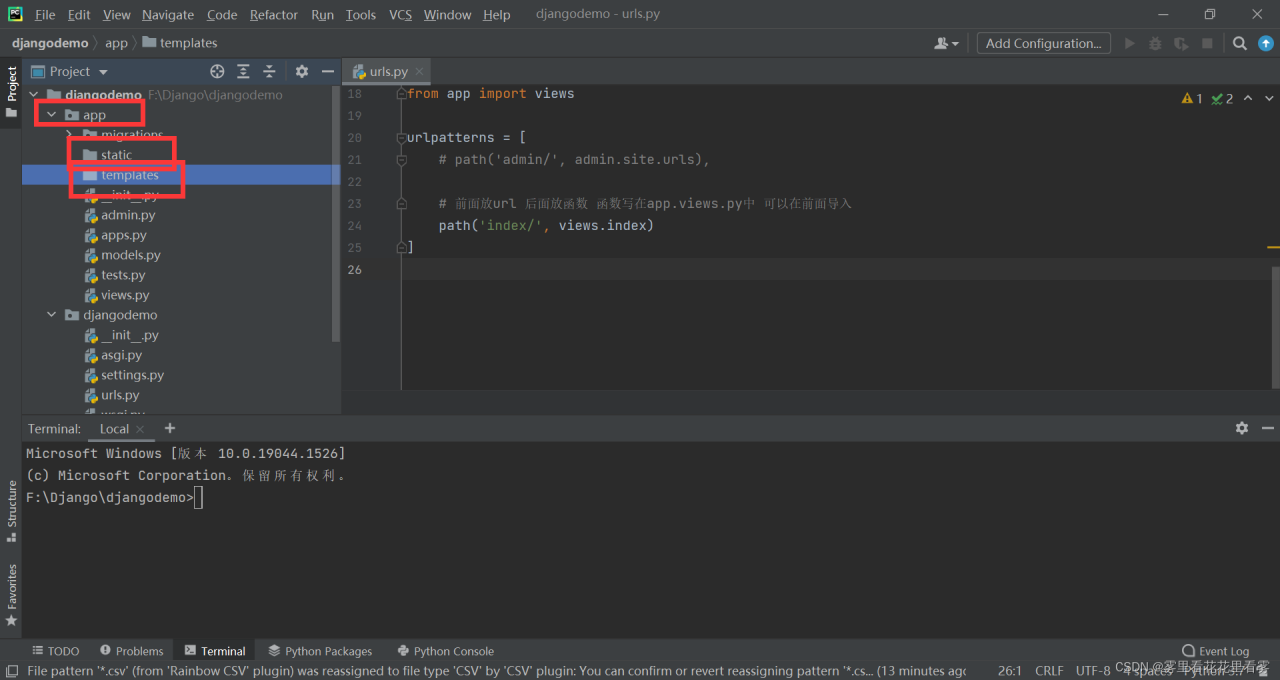1280x680 pixels.
Task: Click the djangodemo breadcrumb
Action: click(50, 43)
